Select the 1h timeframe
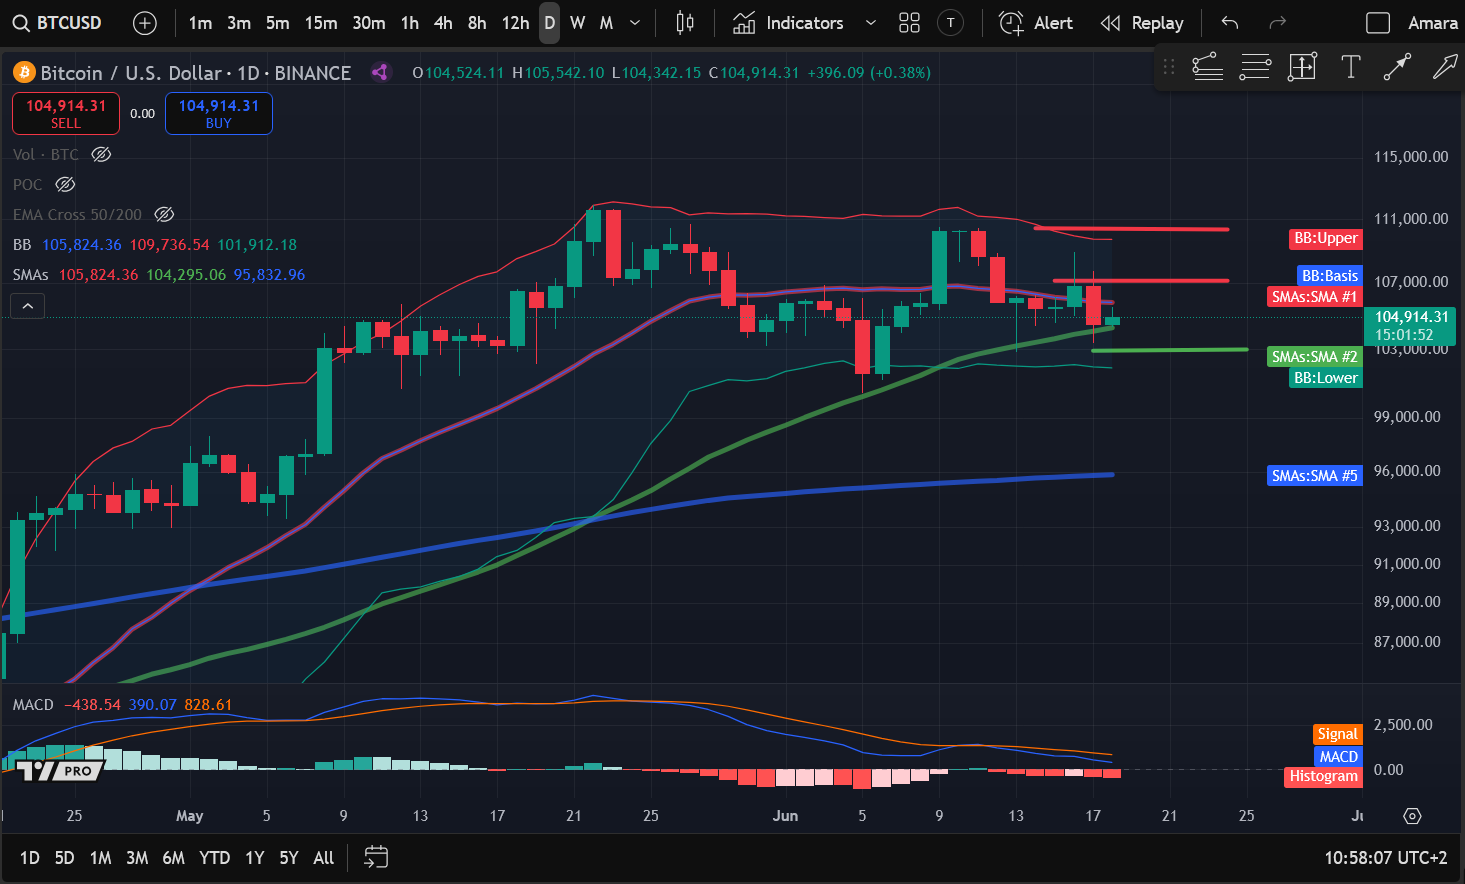 (410, 23)
